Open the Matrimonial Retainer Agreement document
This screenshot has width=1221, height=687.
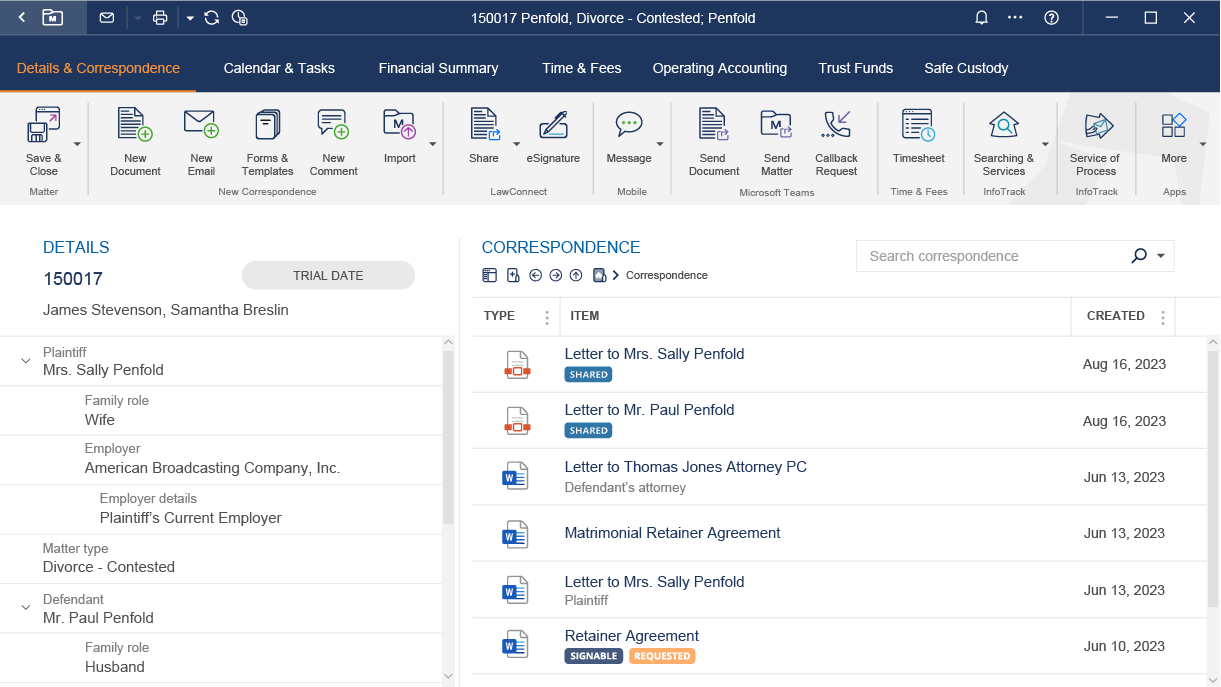pos(672,533)
